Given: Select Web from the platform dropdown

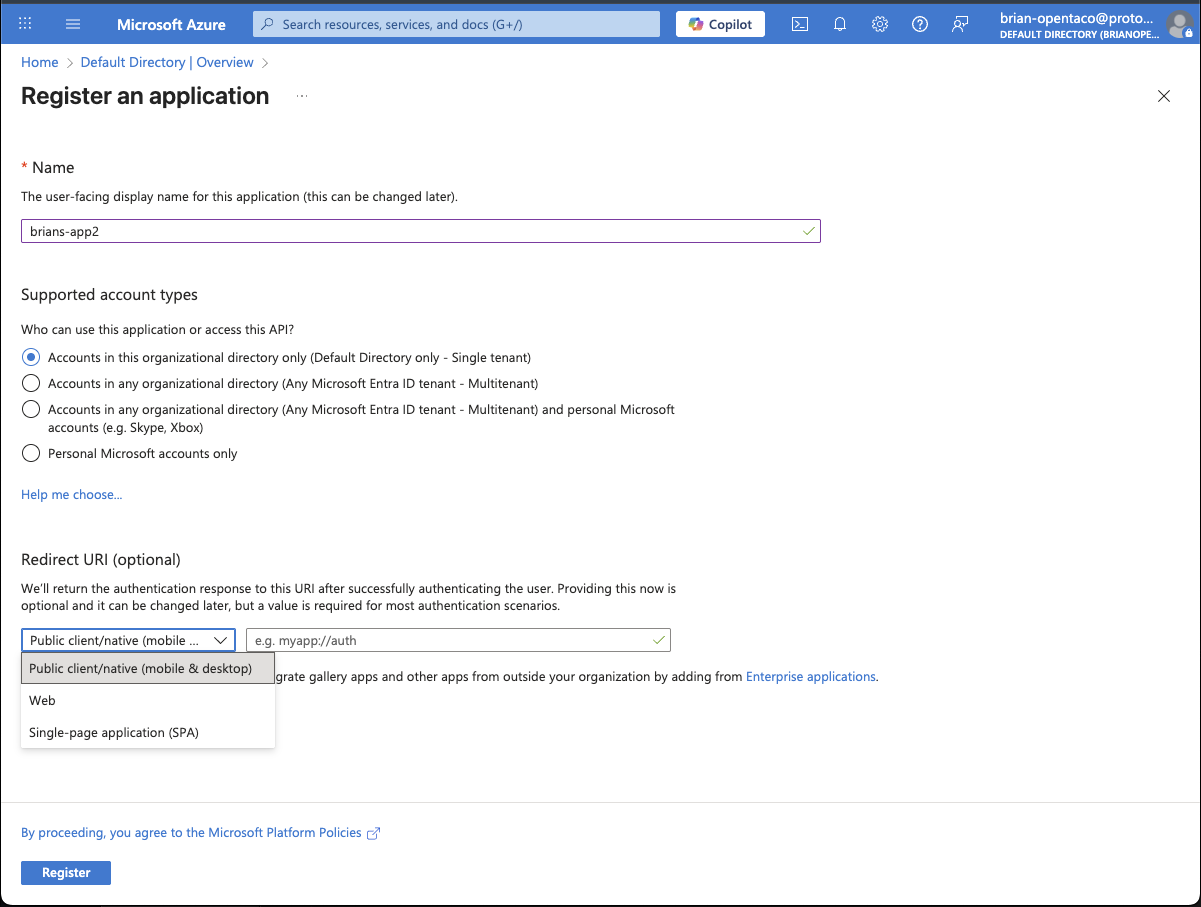Looking at the screenshot, I should [x=42, y=700].
